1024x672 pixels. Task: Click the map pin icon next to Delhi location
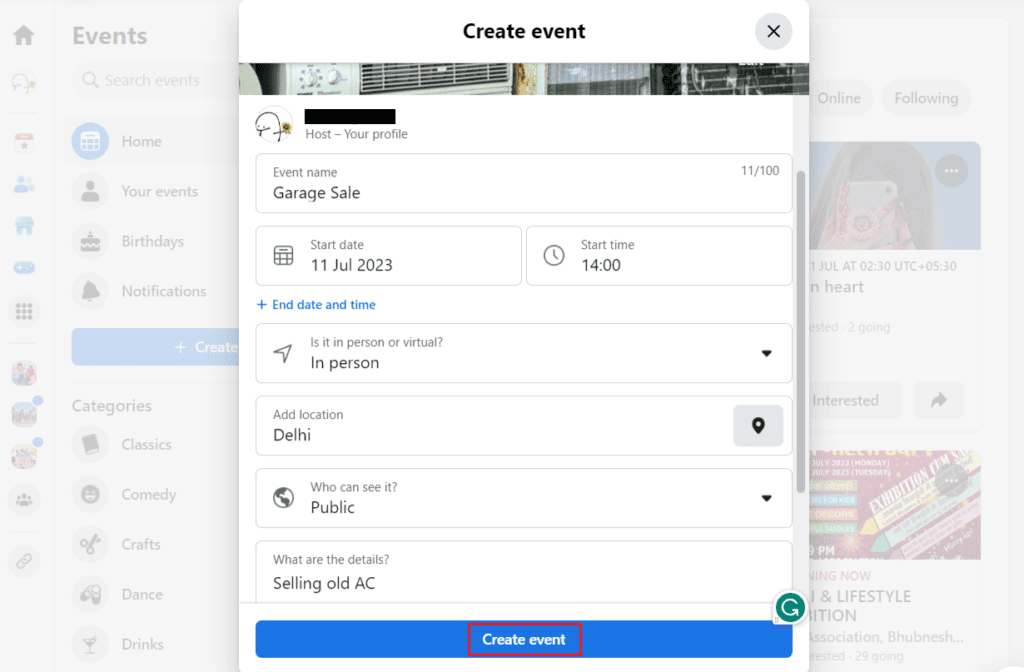pyautogui.click(x=758, y=425)
